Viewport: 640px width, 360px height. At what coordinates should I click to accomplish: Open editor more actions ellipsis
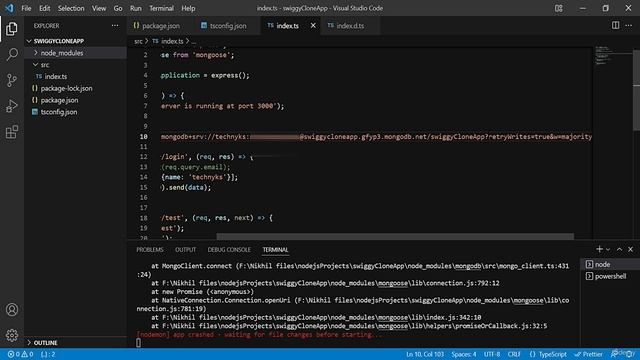click(x=629, y=25)
